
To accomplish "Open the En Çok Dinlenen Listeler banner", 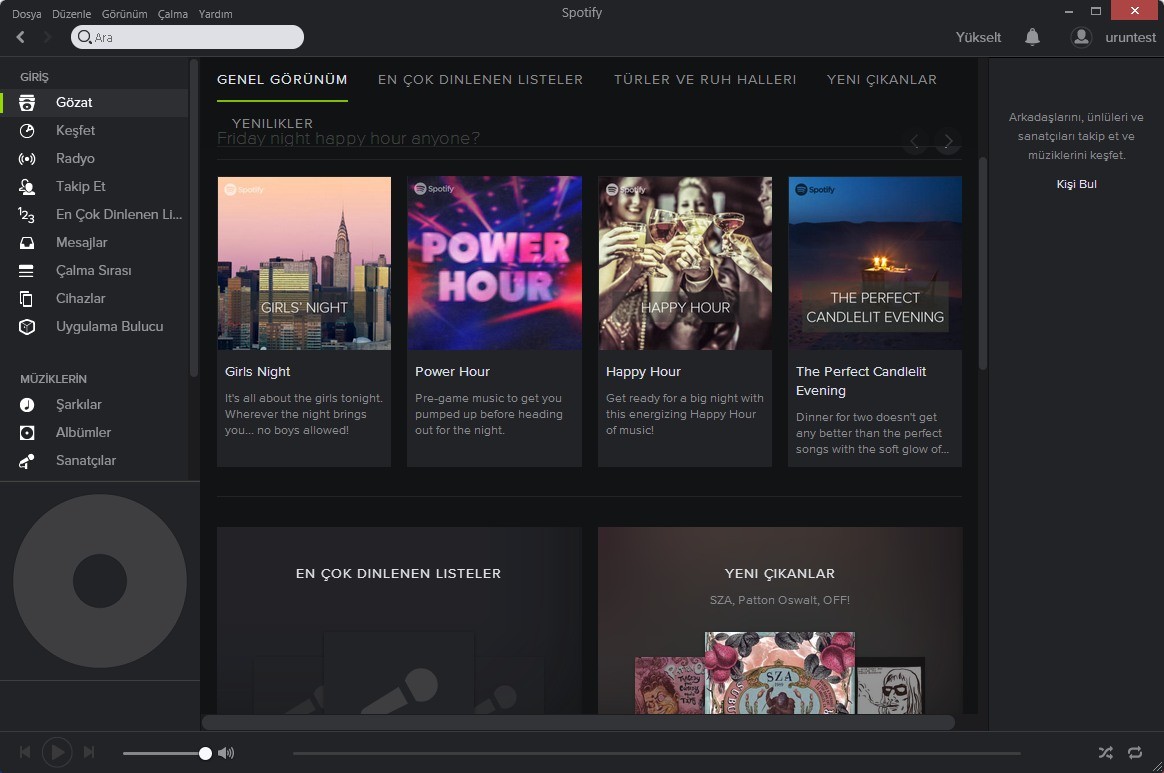I will pyautogui.click(x=399, y=621).
